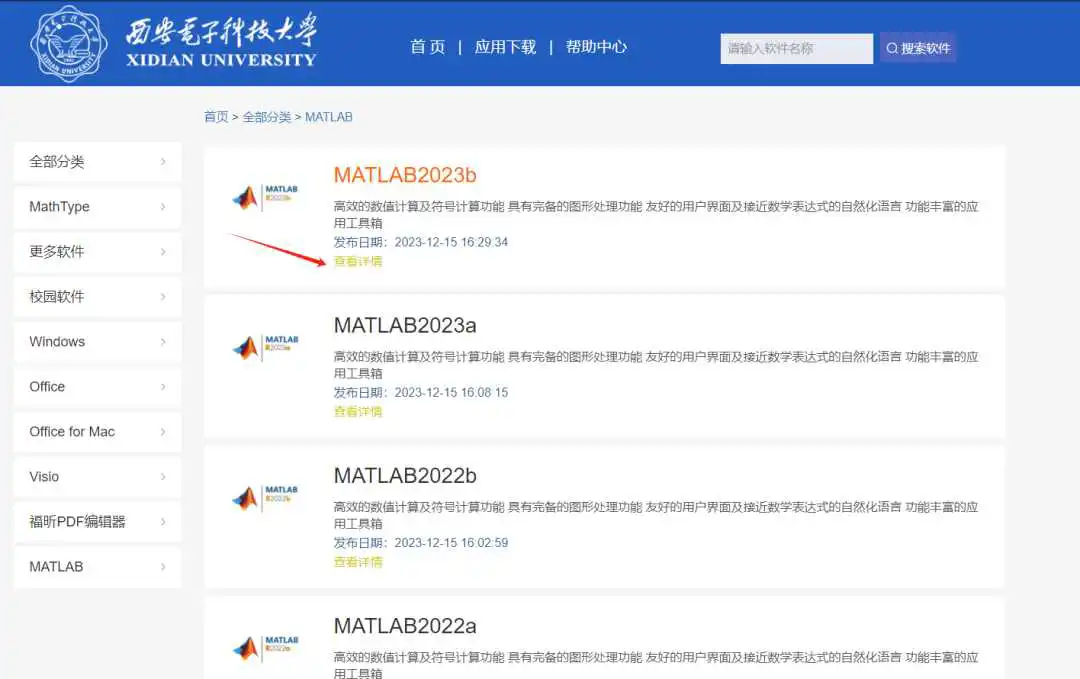The width and height of the screenshot is (1080, 679).
Task: Open the MATLAB2022b product logo thumbnail
Action: pos(265,498)
